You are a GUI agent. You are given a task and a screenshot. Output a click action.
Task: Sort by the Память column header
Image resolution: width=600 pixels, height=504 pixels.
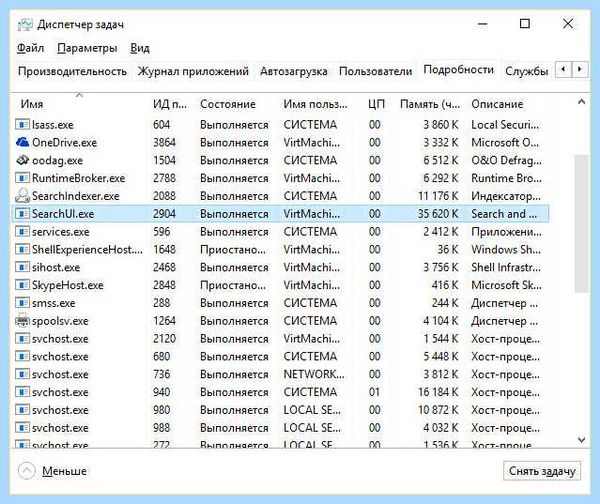point(430,104)
